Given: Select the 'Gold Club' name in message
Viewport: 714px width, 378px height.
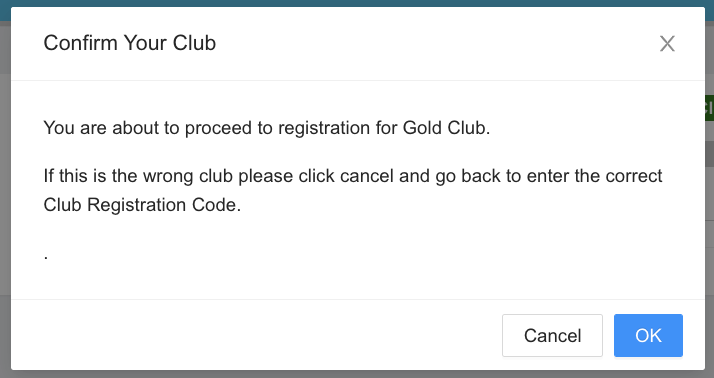Looking at the screenshot, I should tap(444, 128).
